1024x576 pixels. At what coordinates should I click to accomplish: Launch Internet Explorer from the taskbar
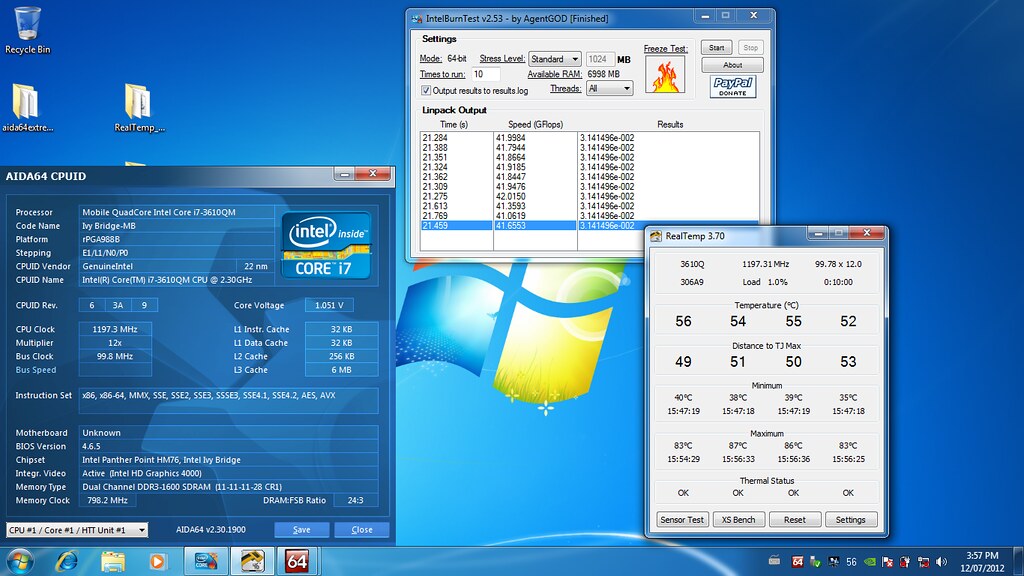(x=67, y=560)
